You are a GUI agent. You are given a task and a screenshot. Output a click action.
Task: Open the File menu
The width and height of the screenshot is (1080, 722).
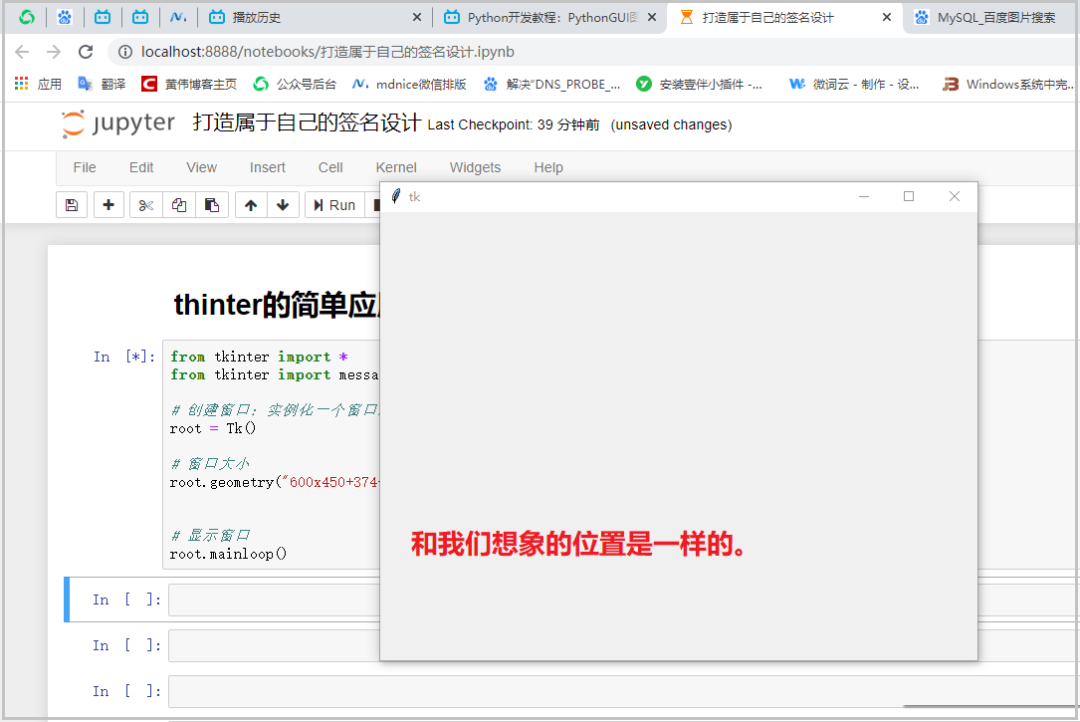pos(84,167)
